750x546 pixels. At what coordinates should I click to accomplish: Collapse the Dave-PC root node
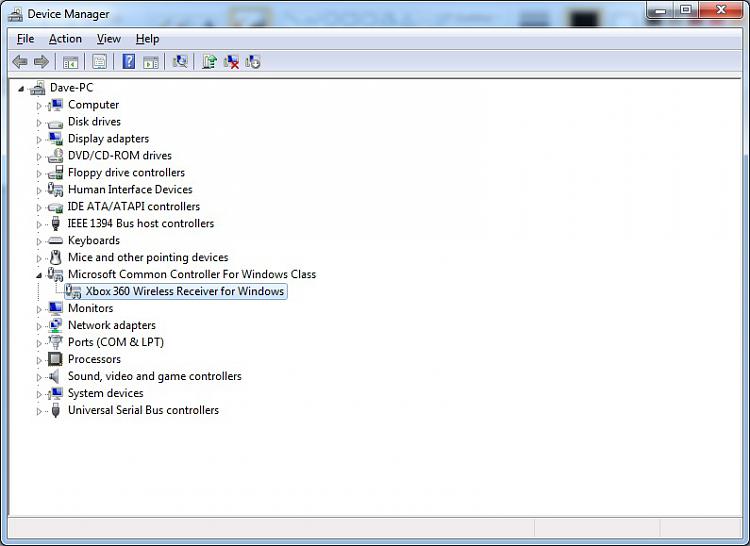(x=21, y=88)
